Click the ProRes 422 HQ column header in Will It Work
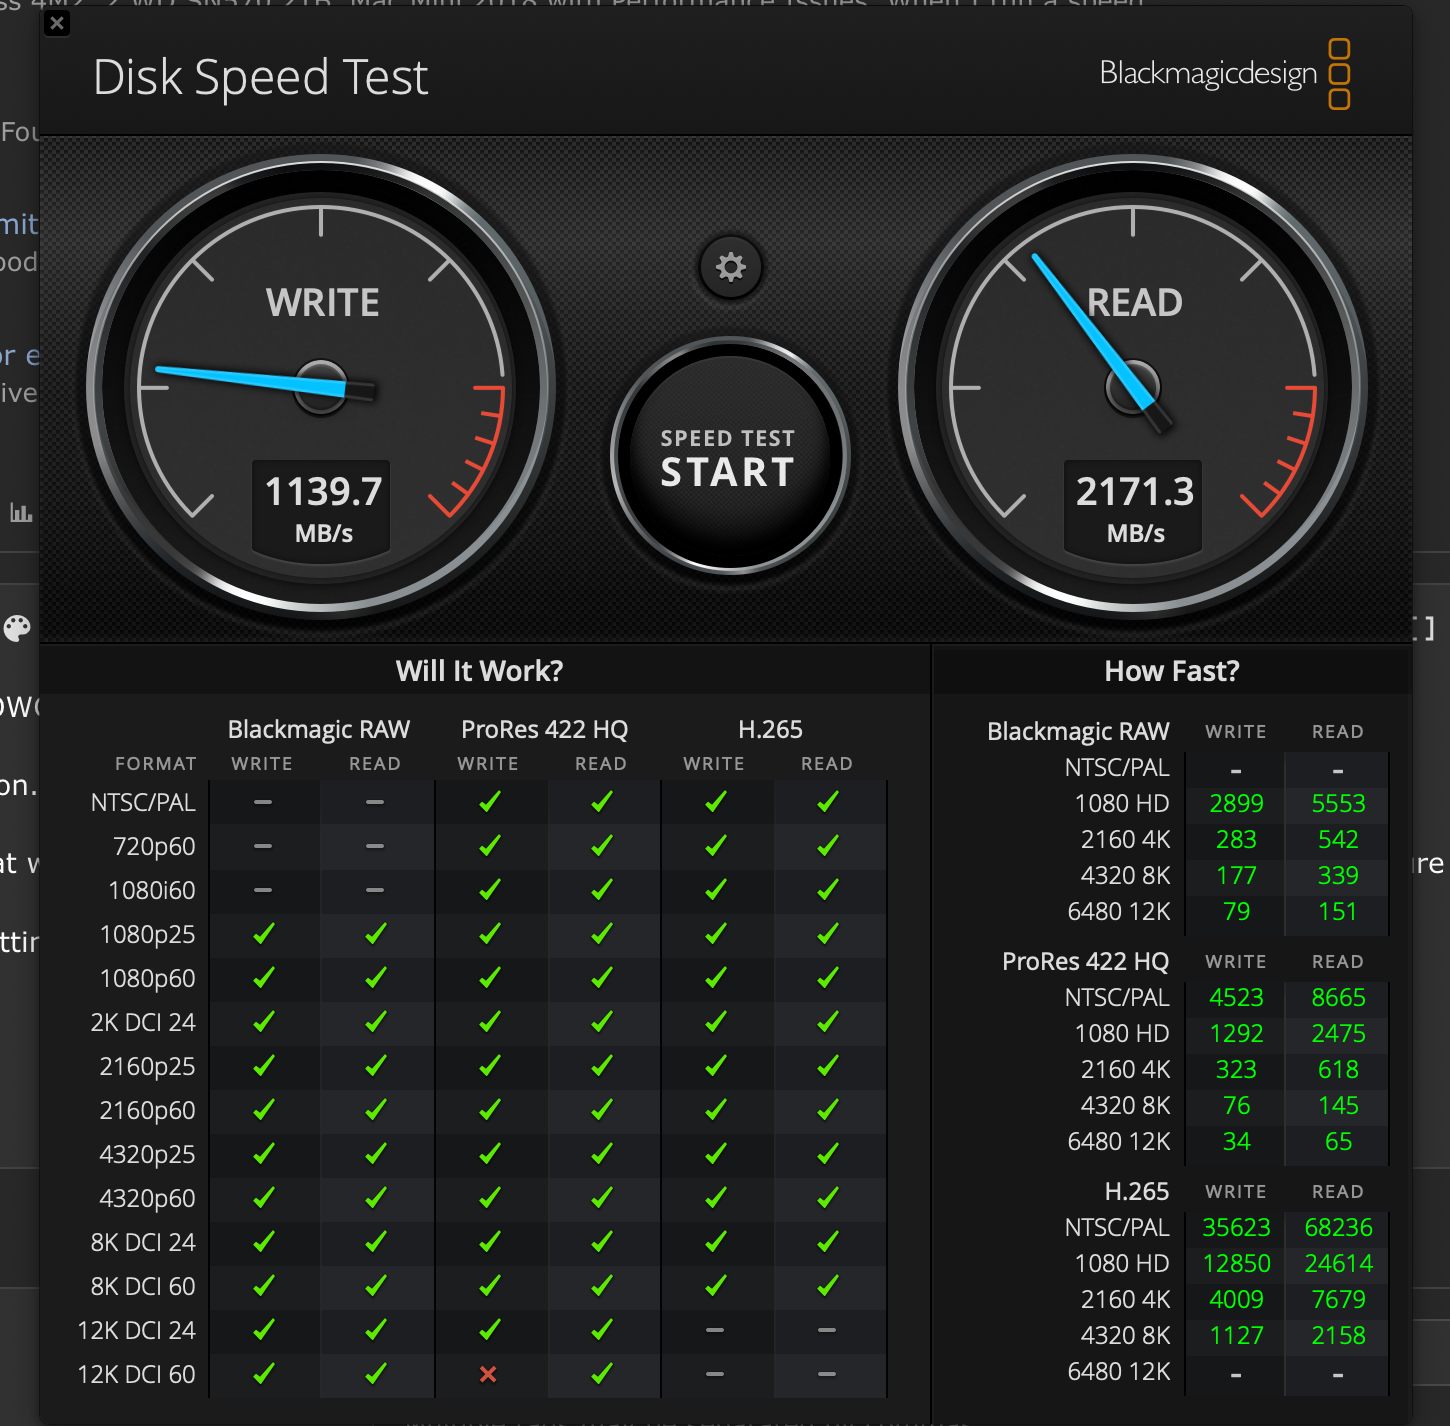 coord(544,730)
